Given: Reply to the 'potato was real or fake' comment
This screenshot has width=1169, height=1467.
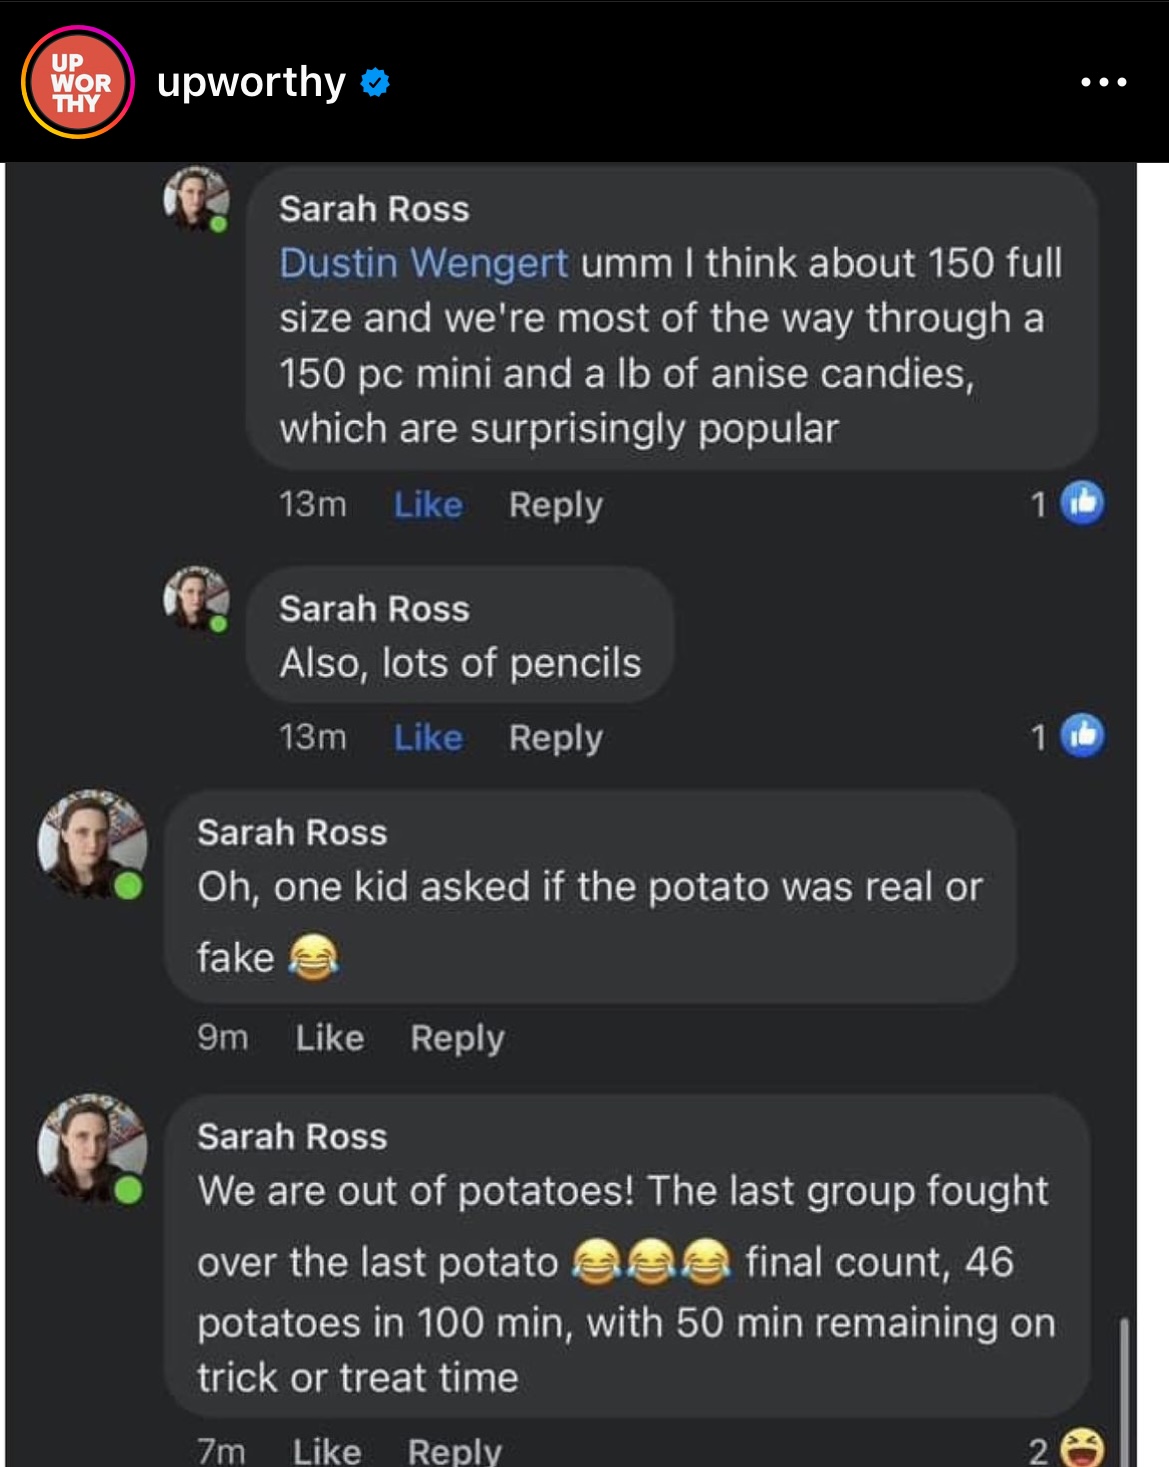Looking at the screenshot, I should [457, 1038].
